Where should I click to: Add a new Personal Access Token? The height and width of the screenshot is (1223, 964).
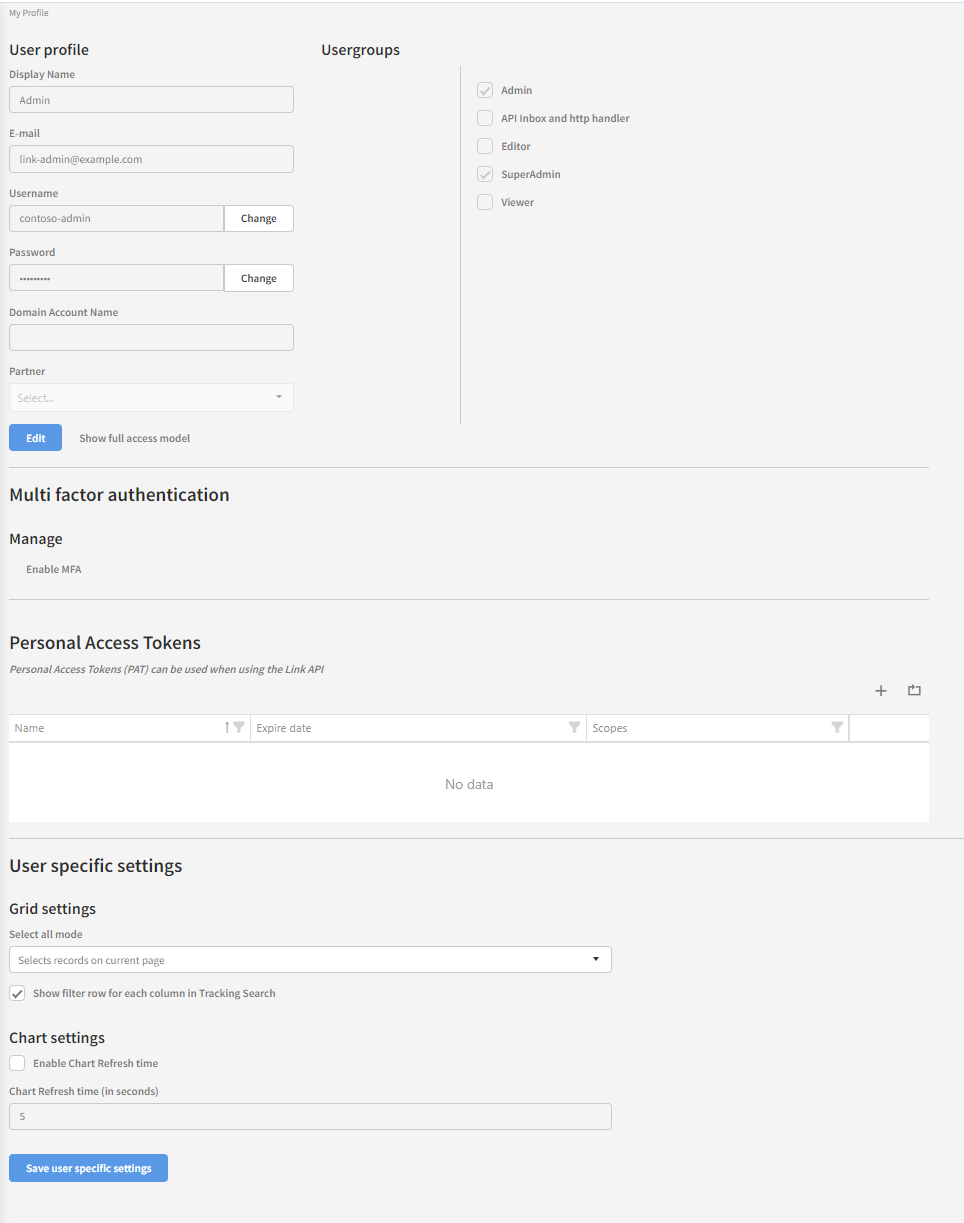880,691
